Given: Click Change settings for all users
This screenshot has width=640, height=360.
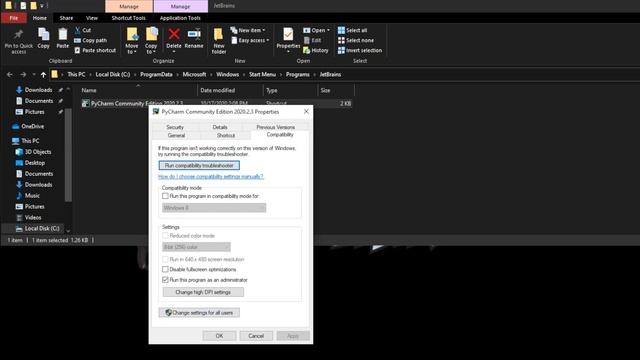Looking at the screenshot, I should pos(199,313).
